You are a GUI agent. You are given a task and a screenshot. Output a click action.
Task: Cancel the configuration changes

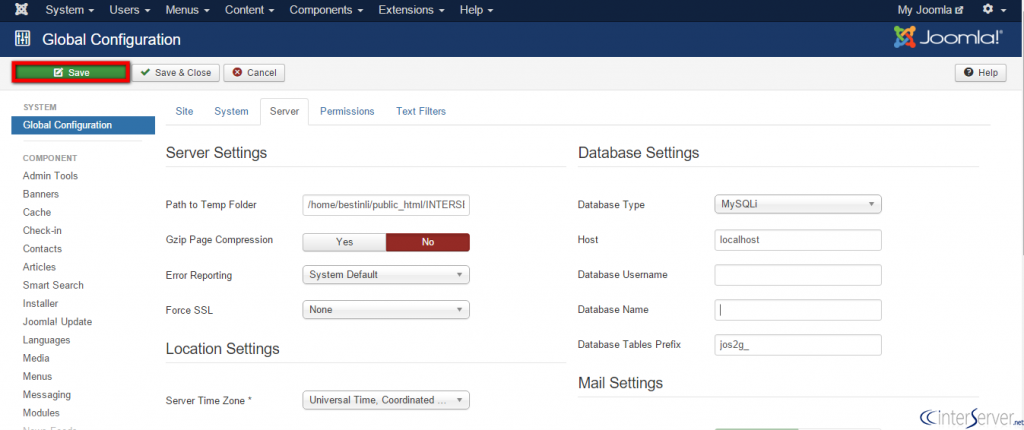click(x=254, y=73)
